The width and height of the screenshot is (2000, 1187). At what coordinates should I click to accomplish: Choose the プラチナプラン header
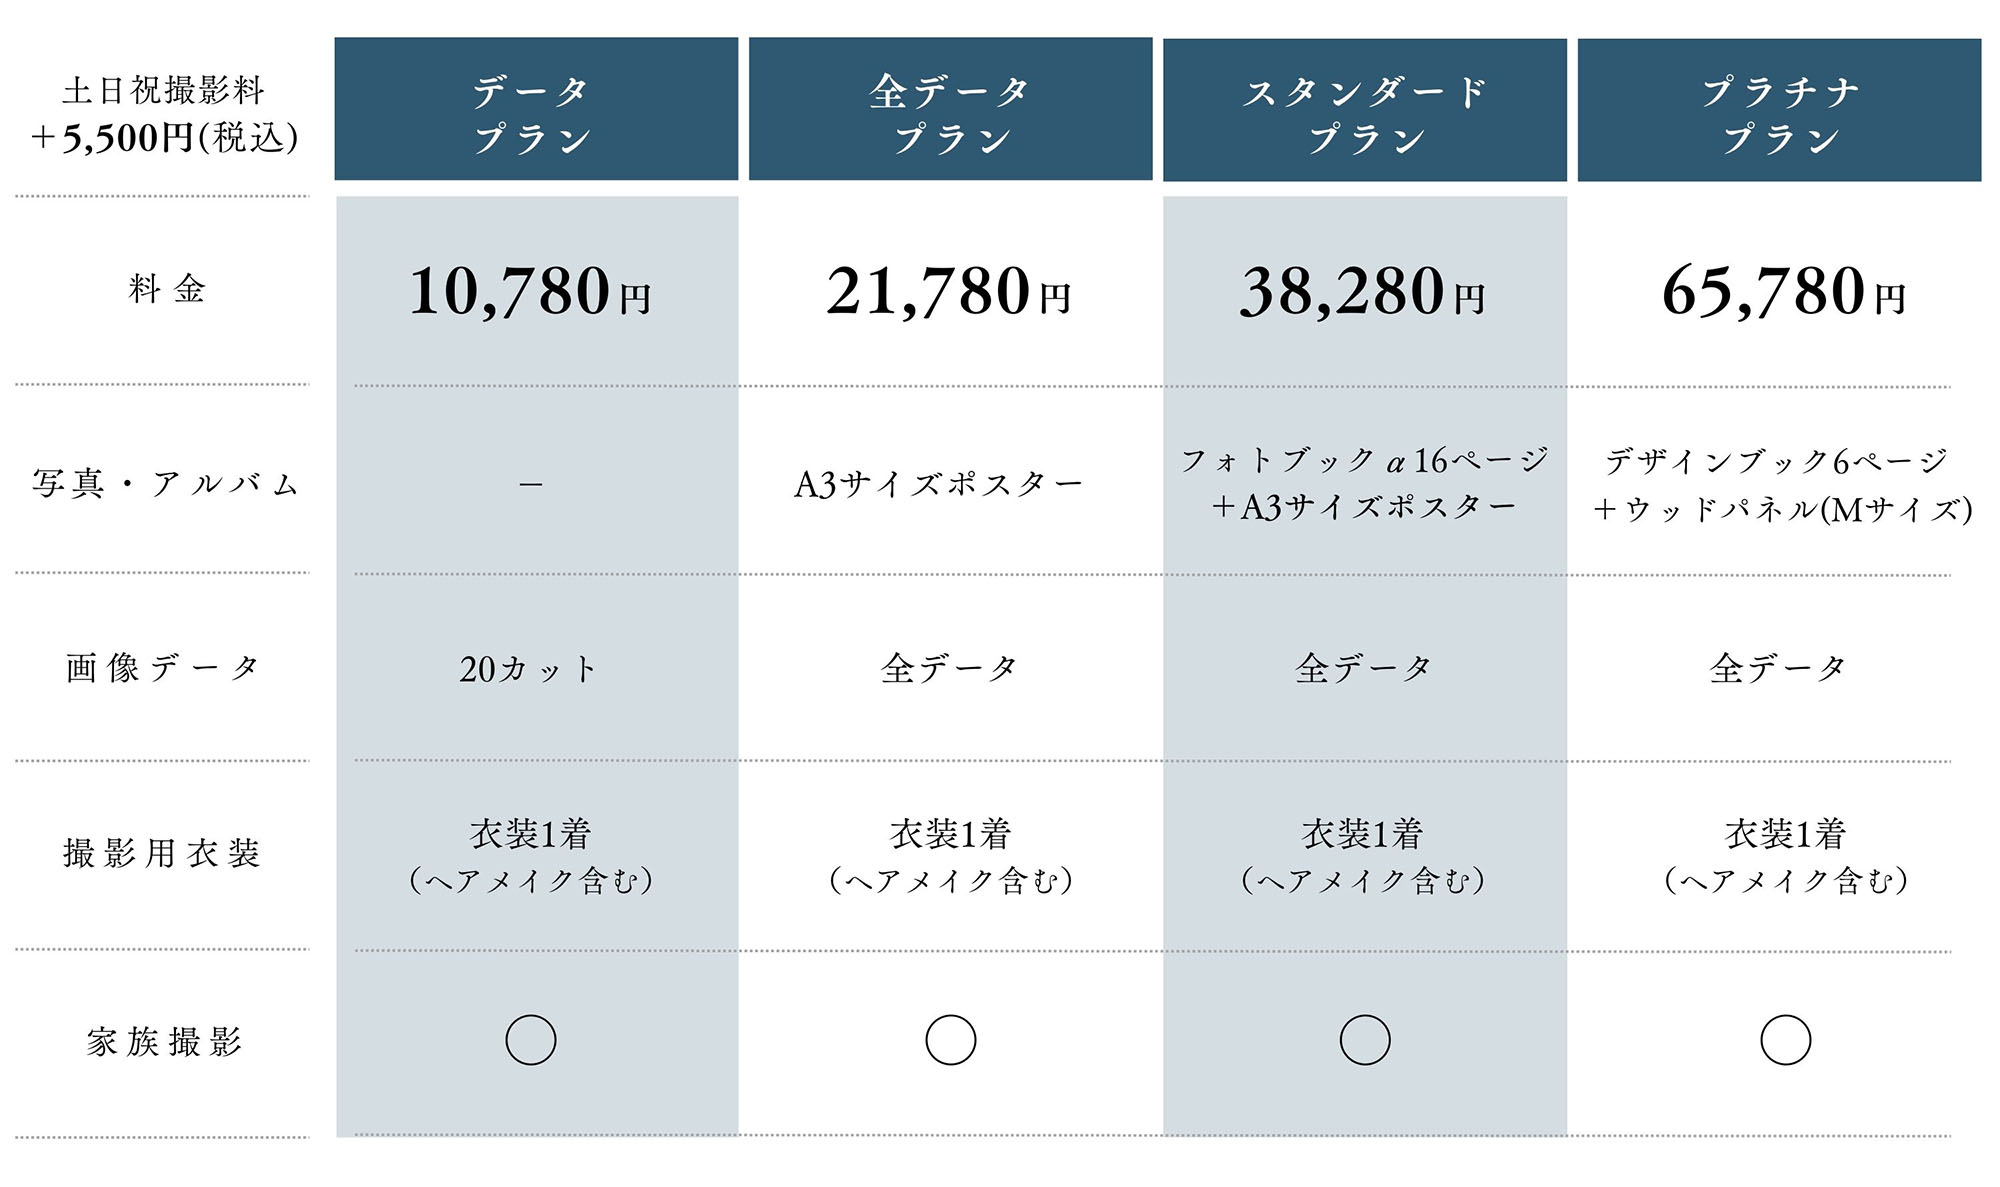[x=1779, y=110]
